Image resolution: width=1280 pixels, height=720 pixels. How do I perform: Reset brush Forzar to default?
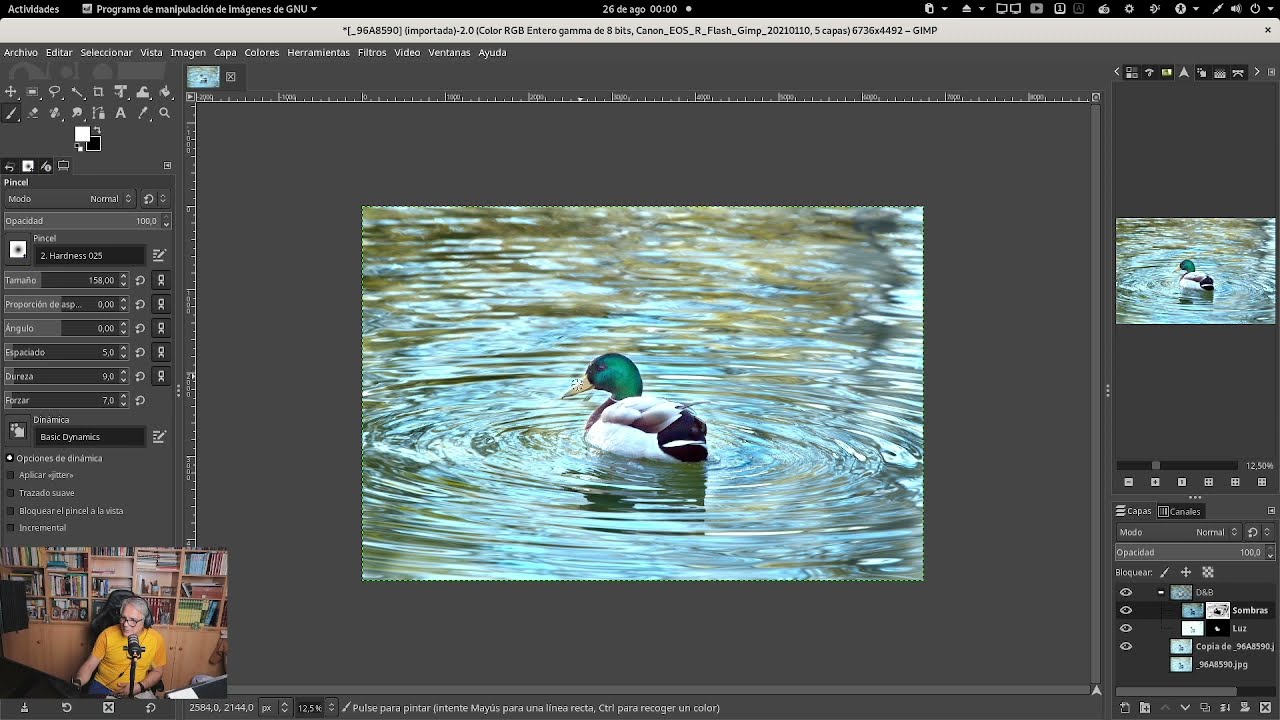[141, 400]
